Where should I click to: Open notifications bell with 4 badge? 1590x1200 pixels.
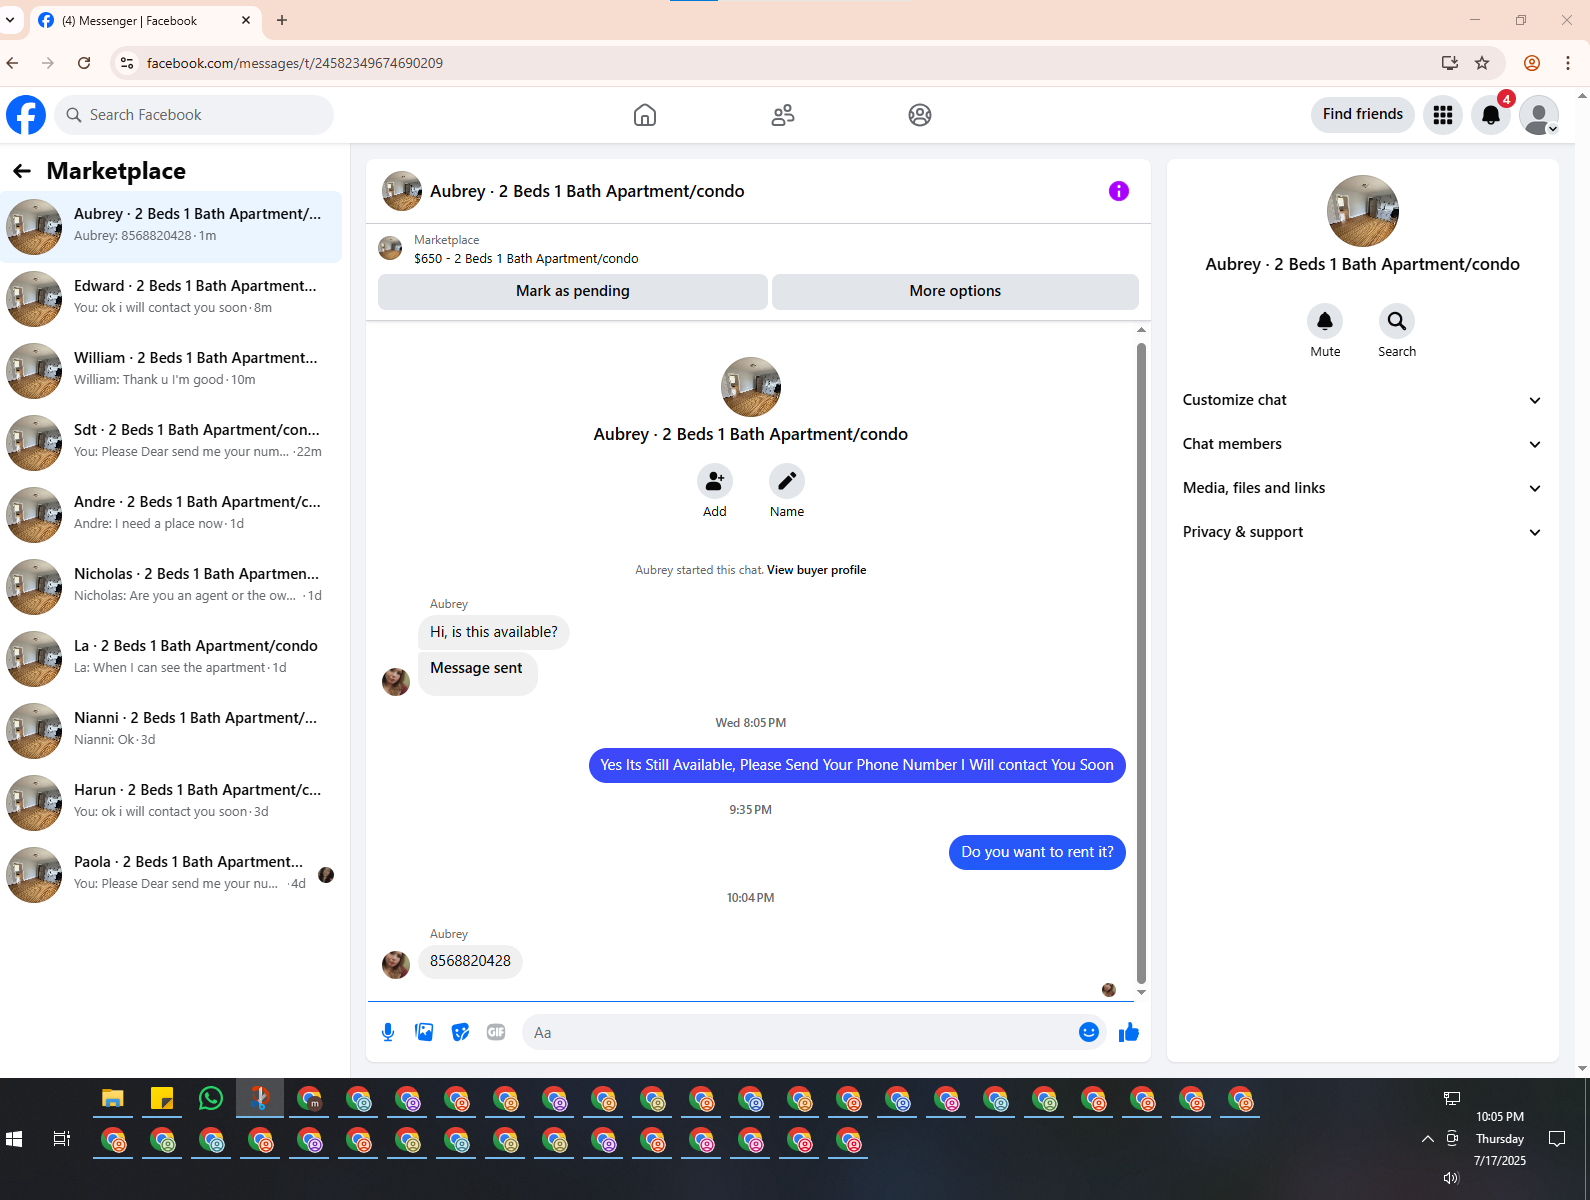(x=1491, y=115)
